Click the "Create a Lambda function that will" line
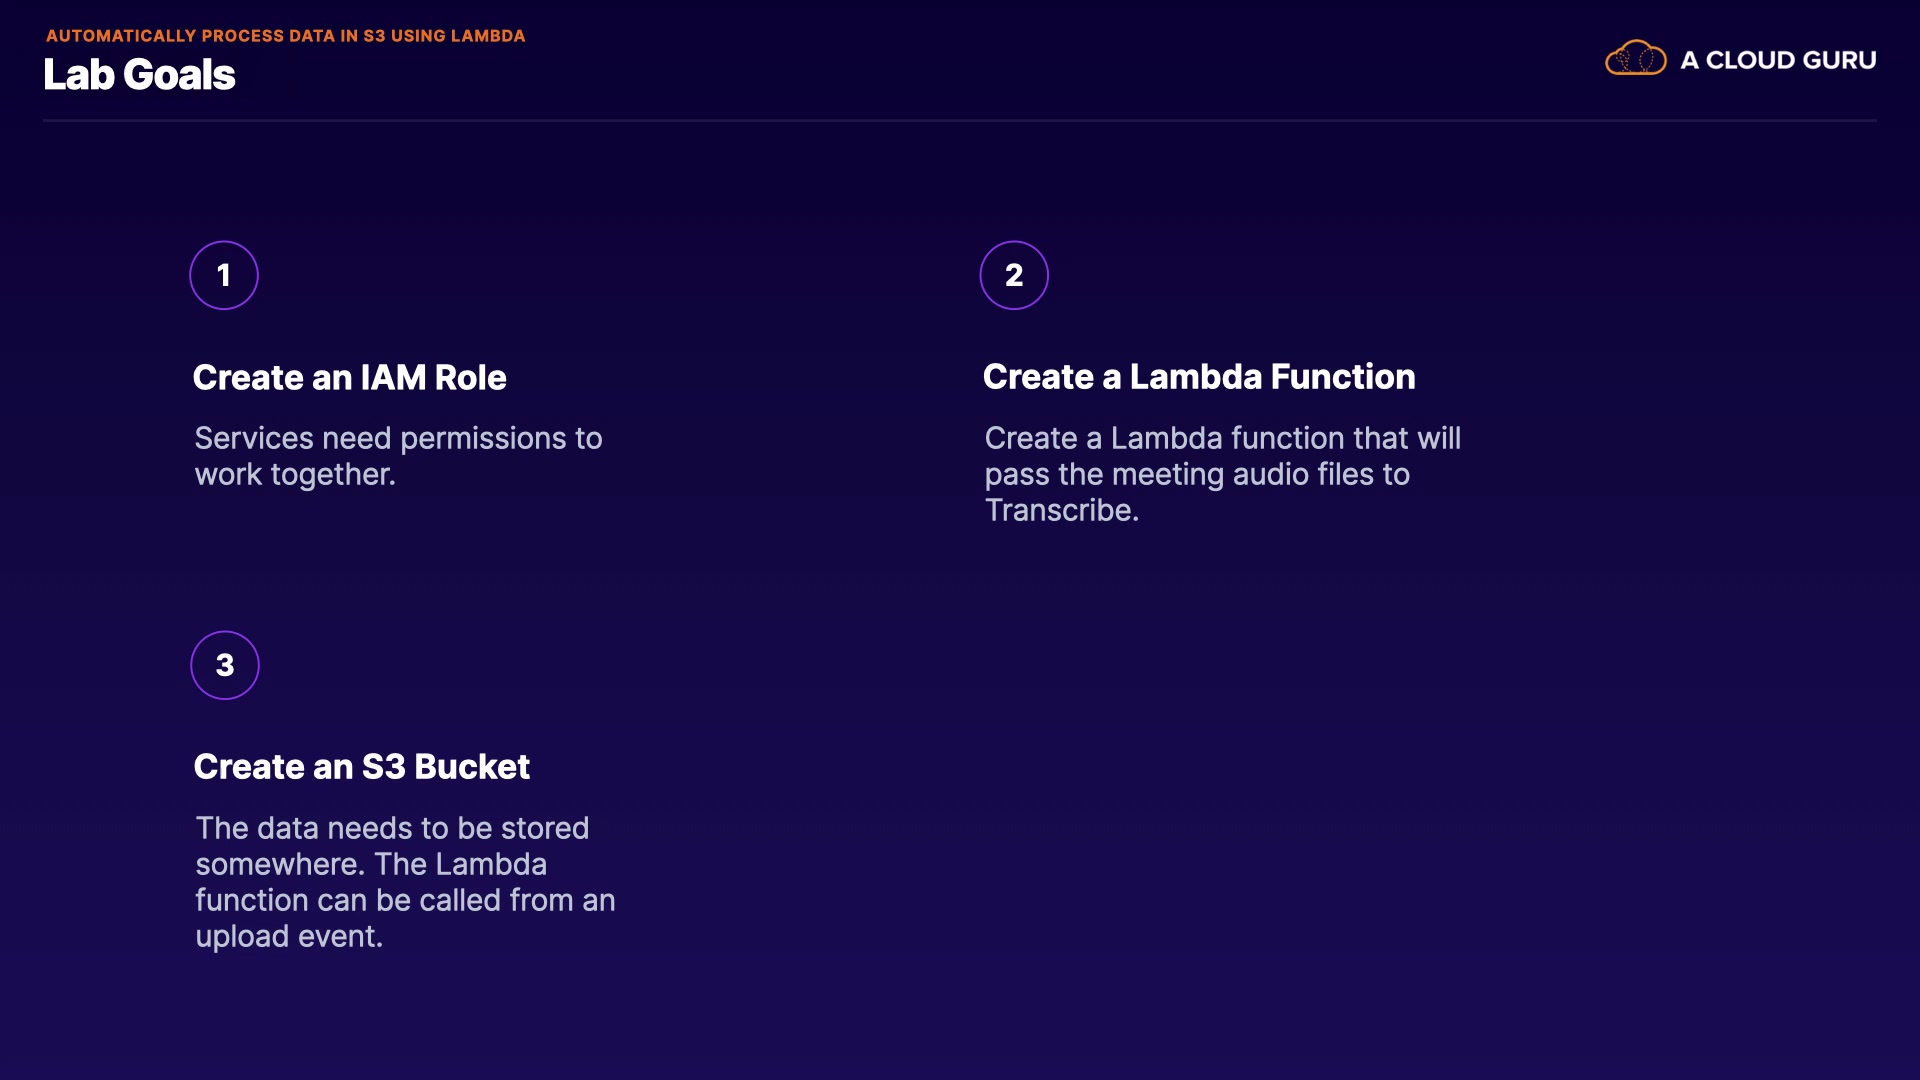 [x=1222, y=438]
